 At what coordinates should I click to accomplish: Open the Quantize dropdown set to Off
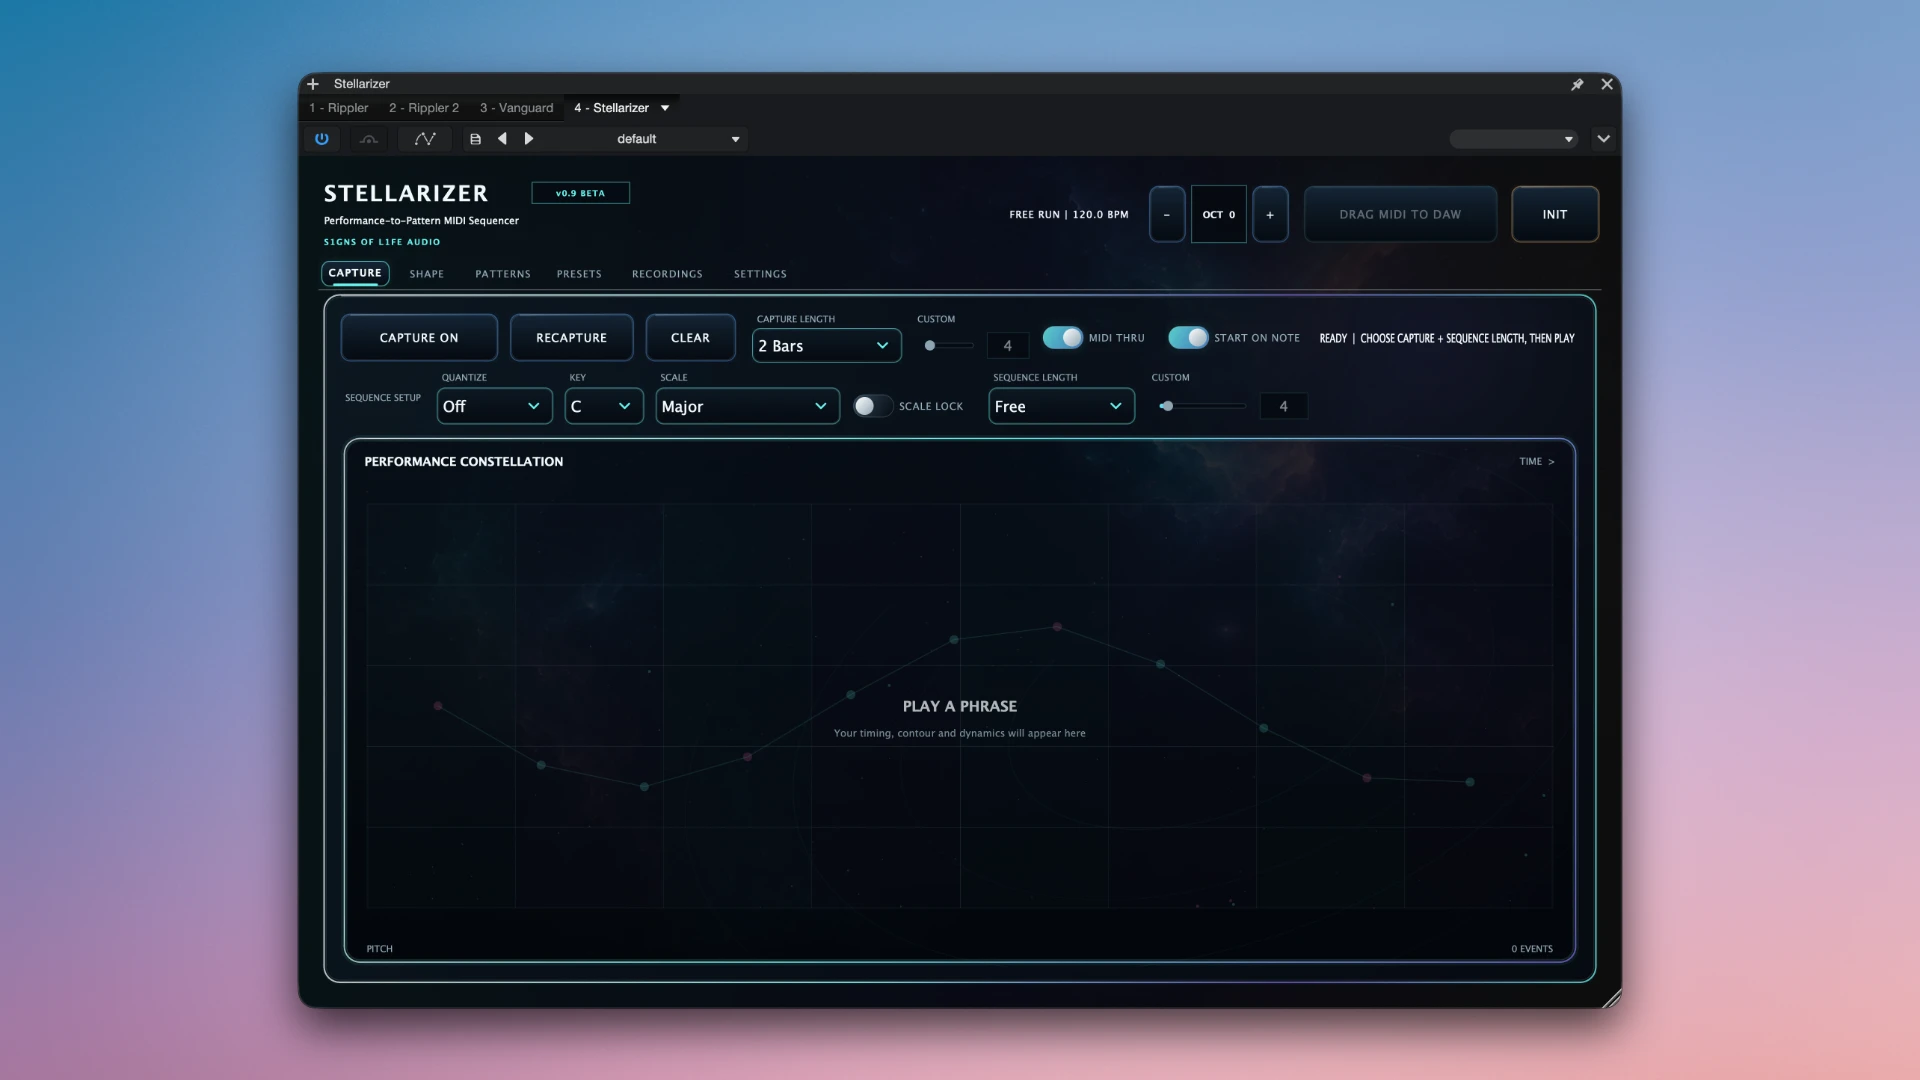click(495, 406)
